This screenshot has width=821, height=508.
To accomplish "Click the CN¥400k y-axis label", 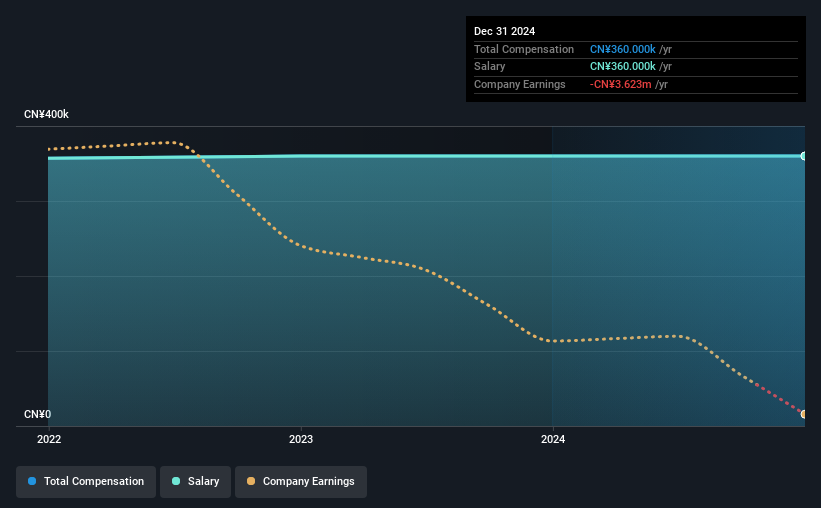I will [x=46, y=114].
